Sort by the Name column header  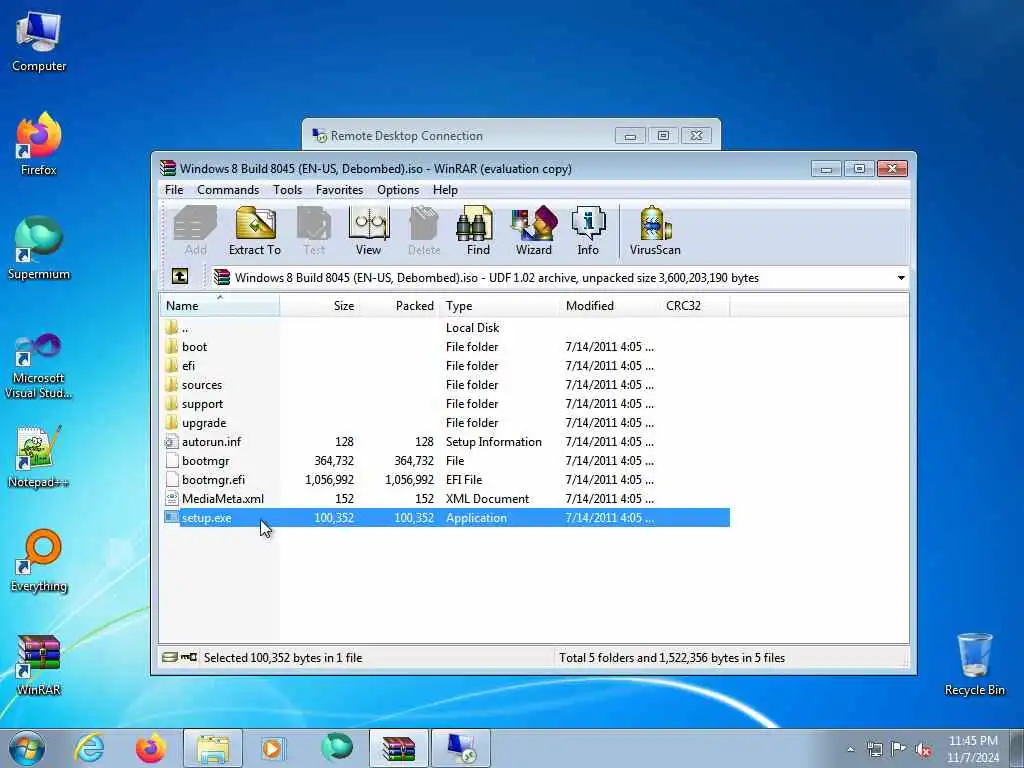click(219, 306)
